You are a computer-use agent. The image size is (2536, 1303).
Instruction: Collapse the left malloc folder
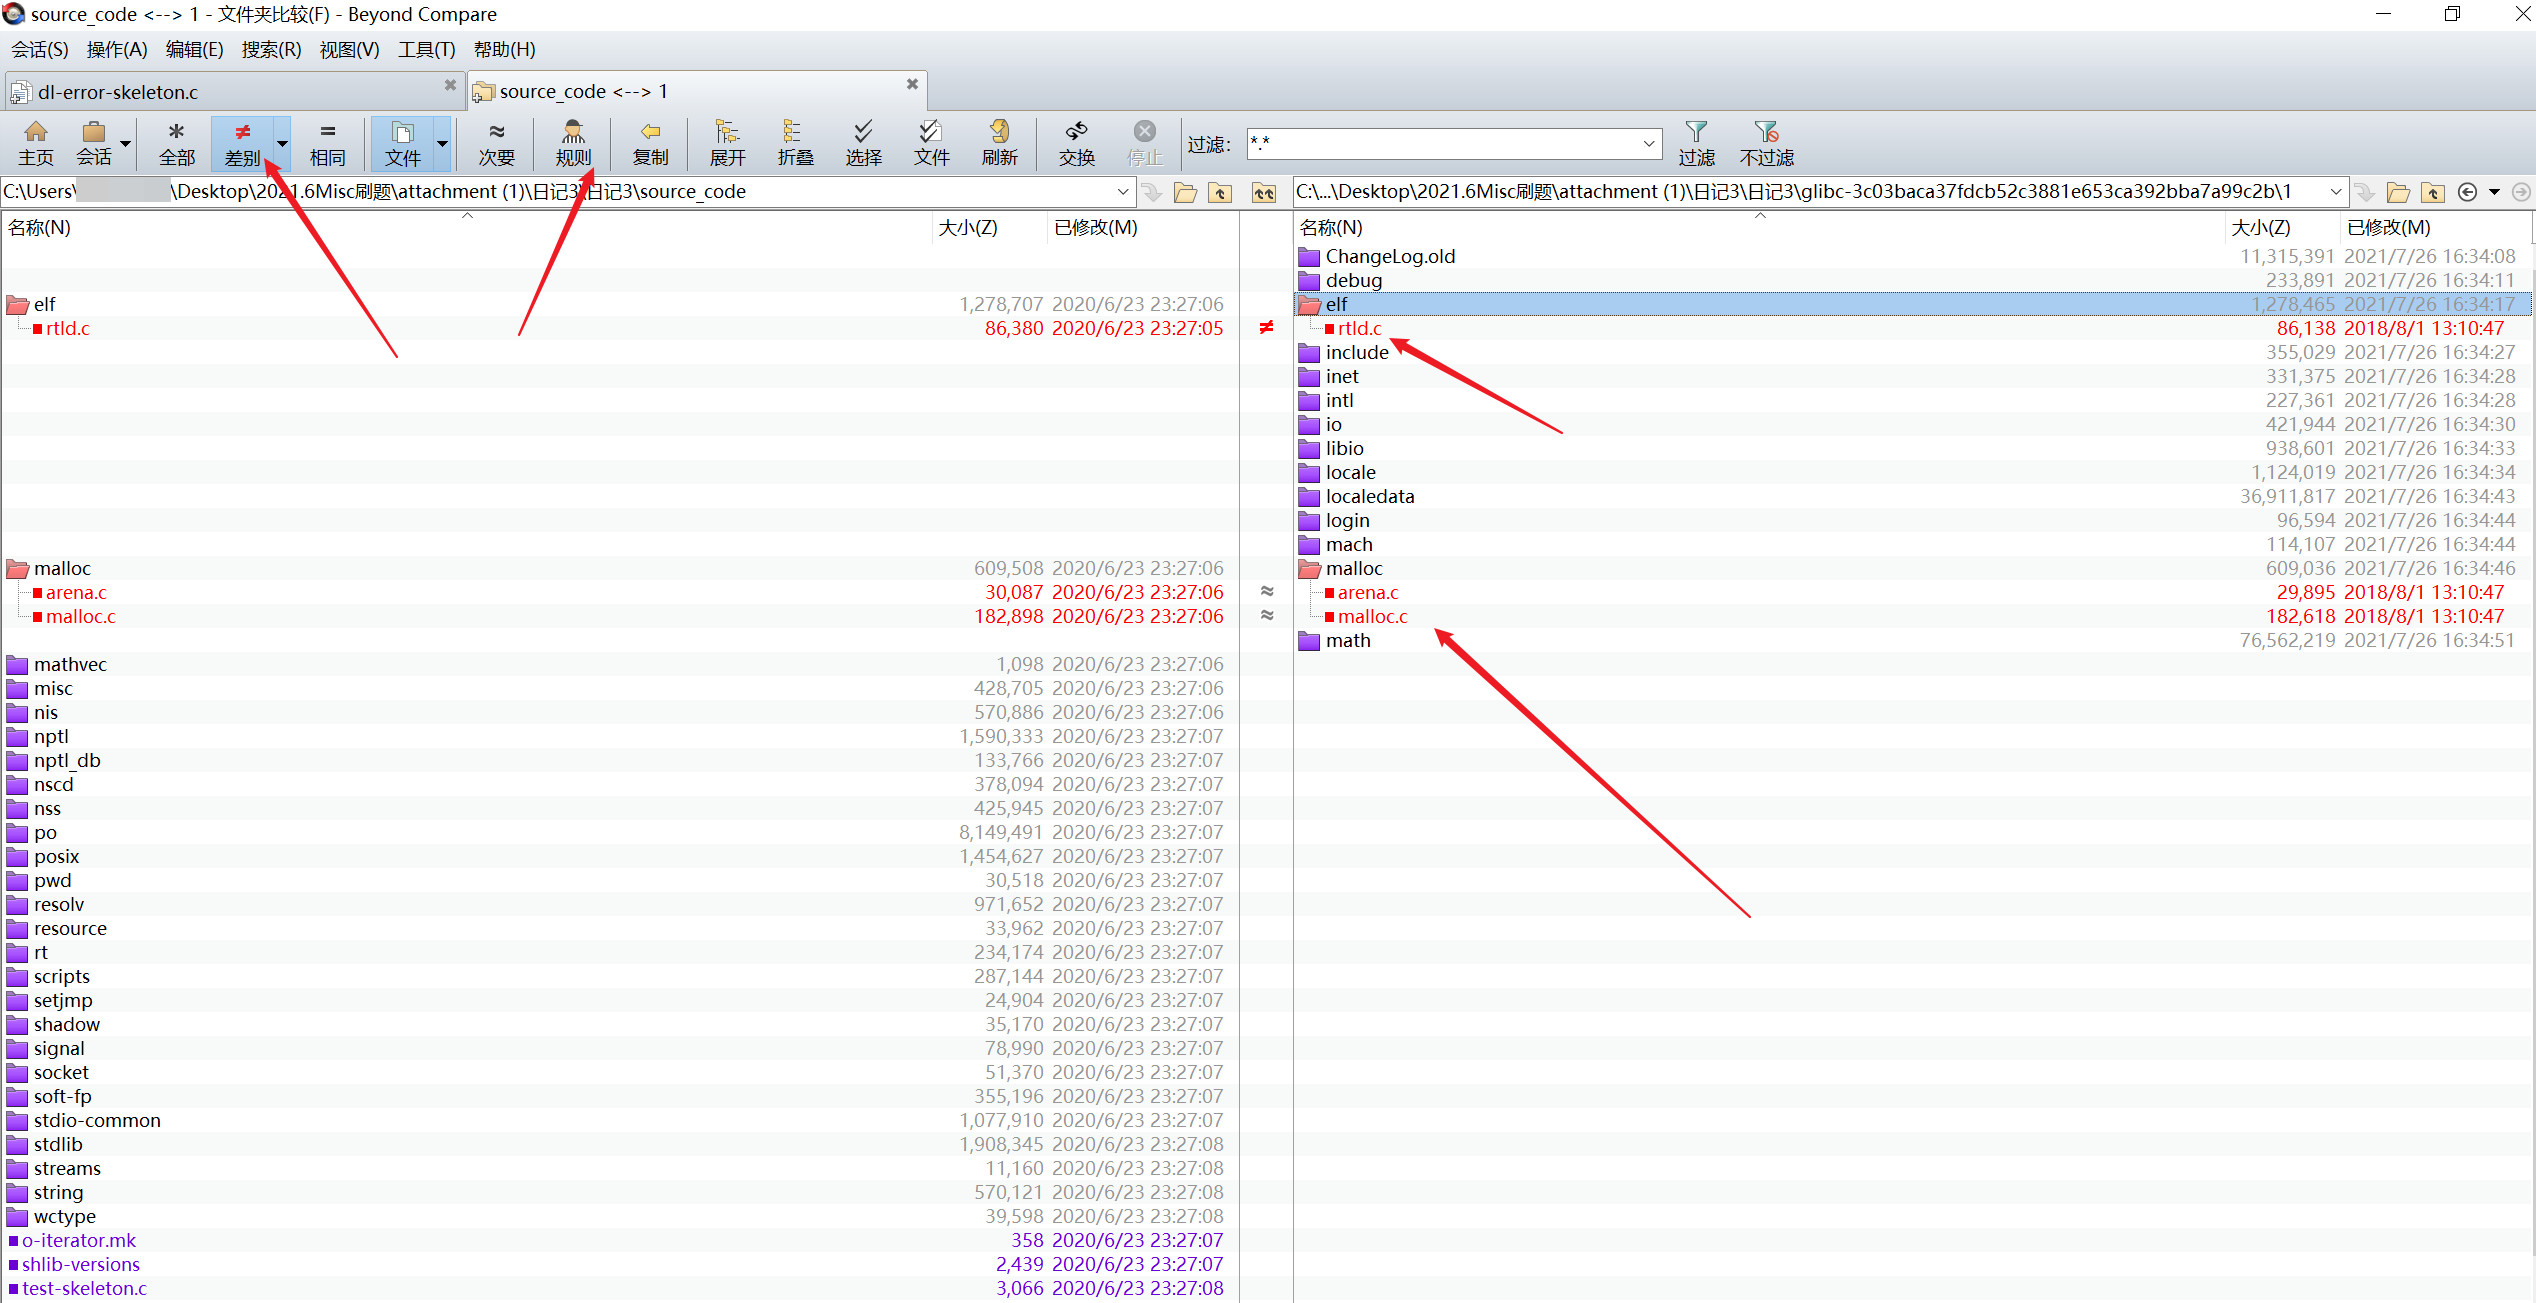17,569
